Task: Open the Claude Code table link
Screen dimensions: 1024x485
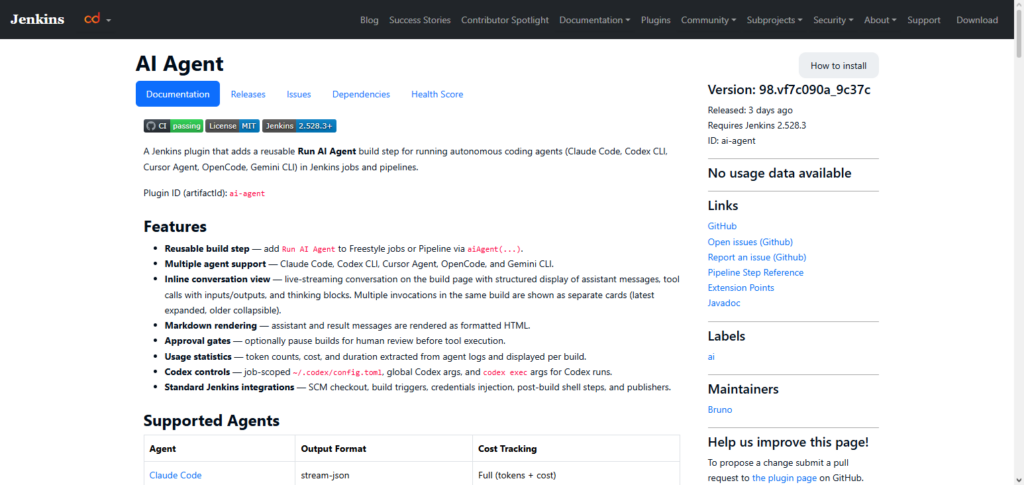Action: [176, 475]
